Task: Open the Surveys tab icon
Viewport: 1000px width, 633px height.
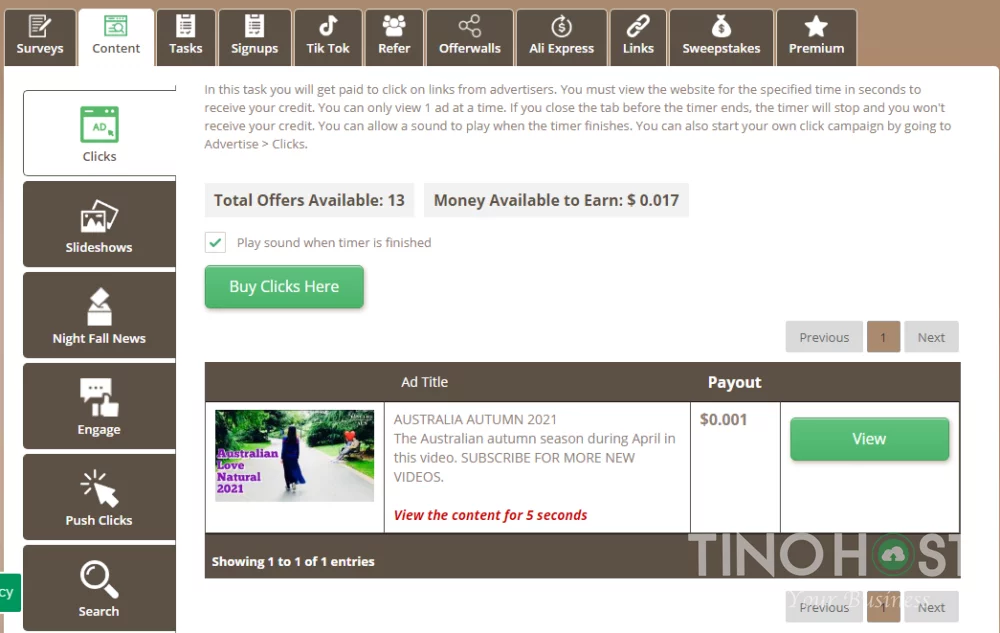Action: [39, 27]
